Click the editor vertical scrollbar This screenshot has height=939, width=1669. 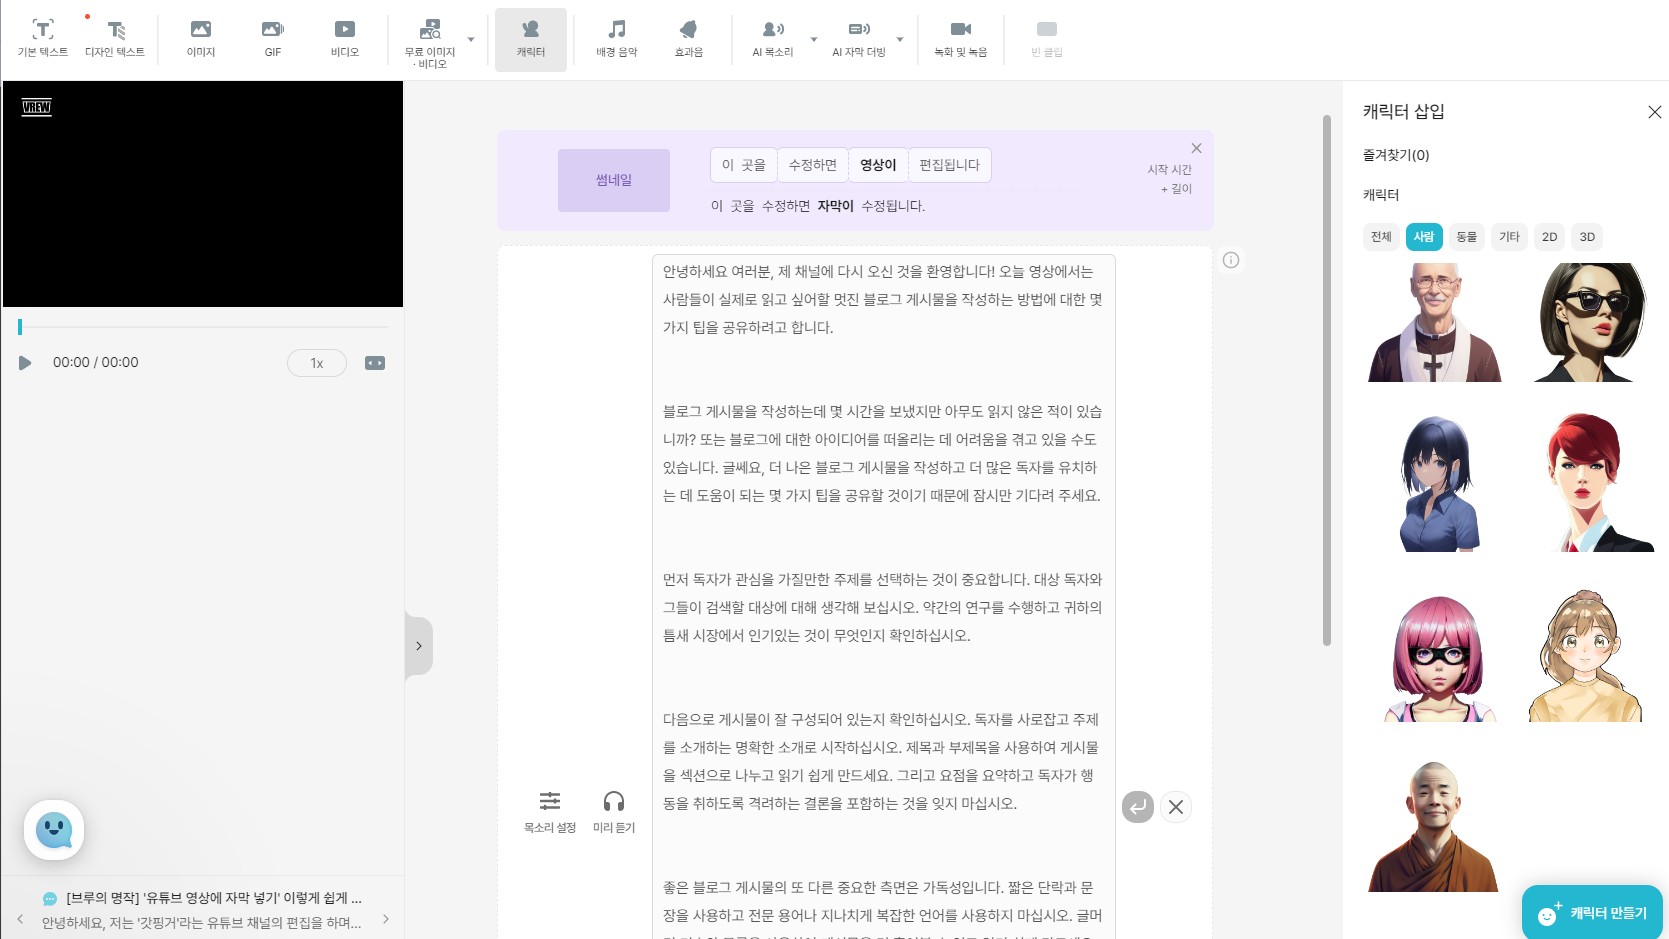pos(1327,380)
